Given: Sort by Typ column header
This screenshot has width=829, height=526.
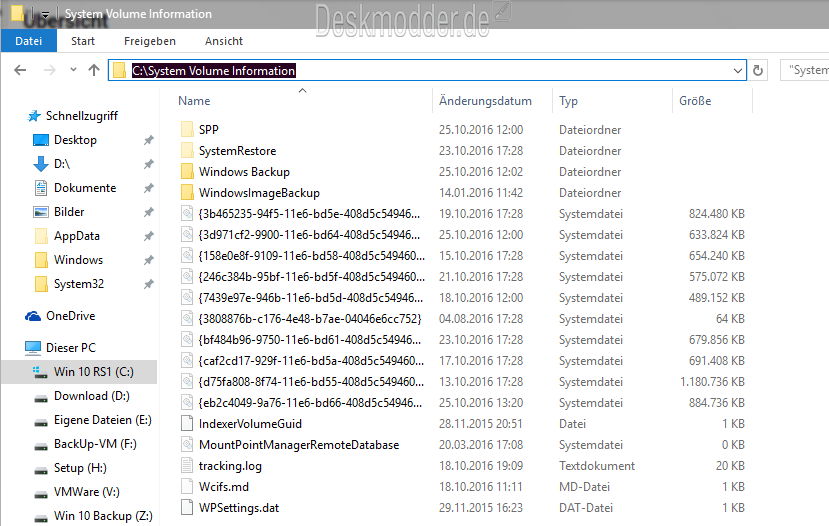Looking at the screenshot, I should 568,101.
